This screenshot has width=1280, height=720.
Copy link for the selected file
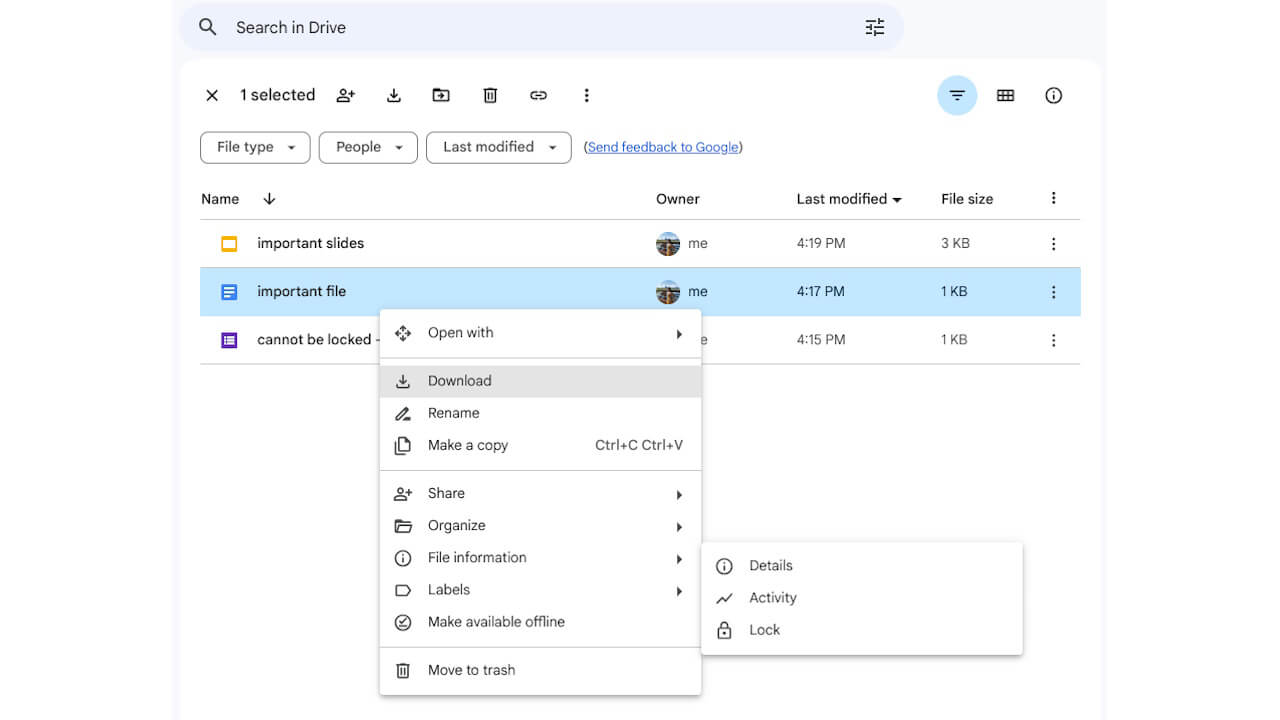tap(538, 95)
